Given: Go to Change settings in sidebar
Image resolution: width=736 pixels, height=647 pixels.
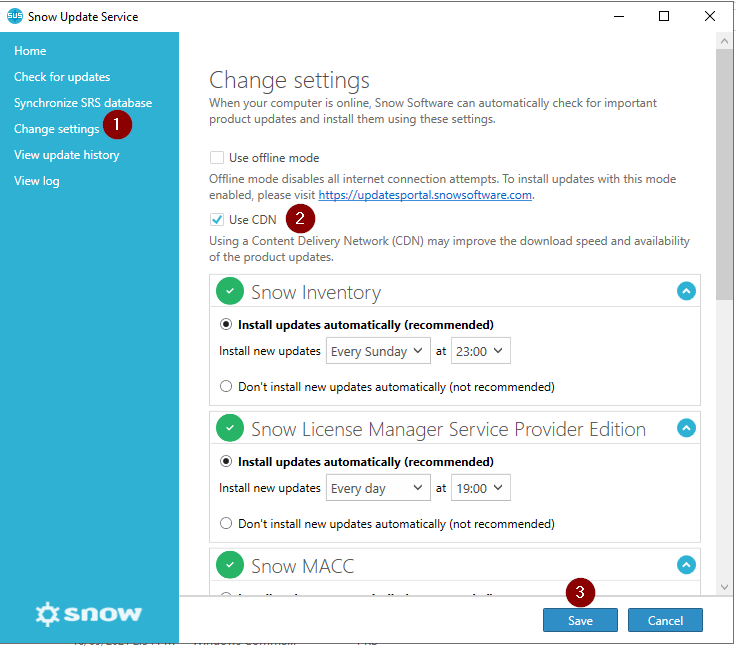Looking at the screenshot, I should point(56,129).
